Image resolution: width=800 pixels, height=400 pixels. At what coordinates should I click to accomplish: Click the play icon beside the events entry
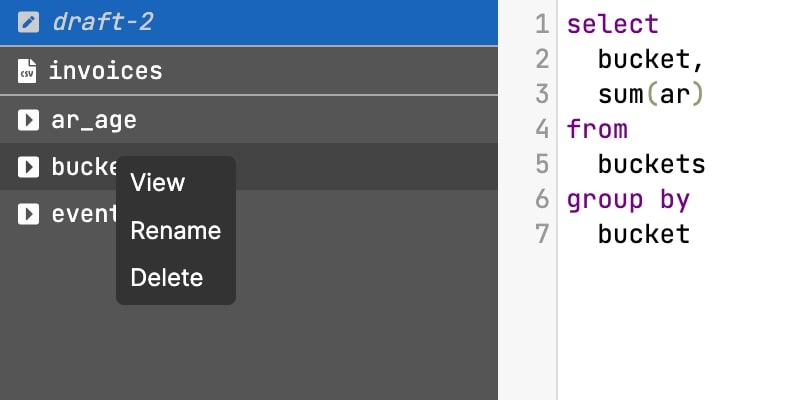tap(28, 214)
